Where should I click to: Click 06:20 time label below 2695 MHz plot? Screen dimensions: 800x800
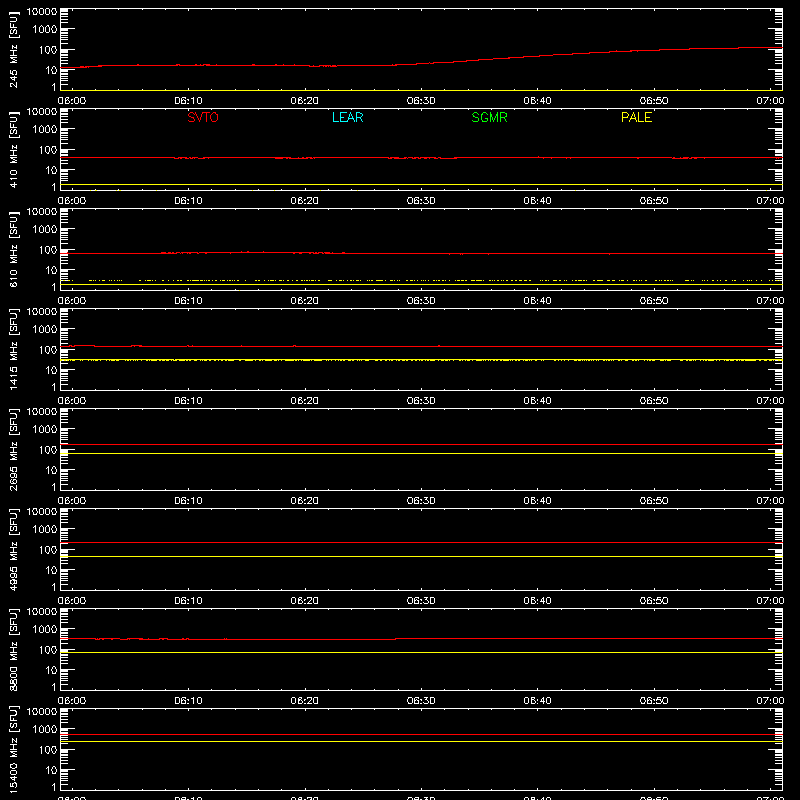(305, 501)
